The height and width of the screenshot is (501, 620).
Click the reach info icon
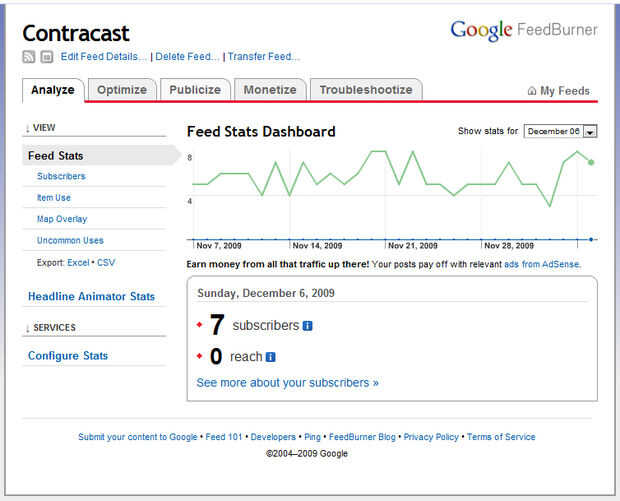pyautogui.click(x=271, y=357)
